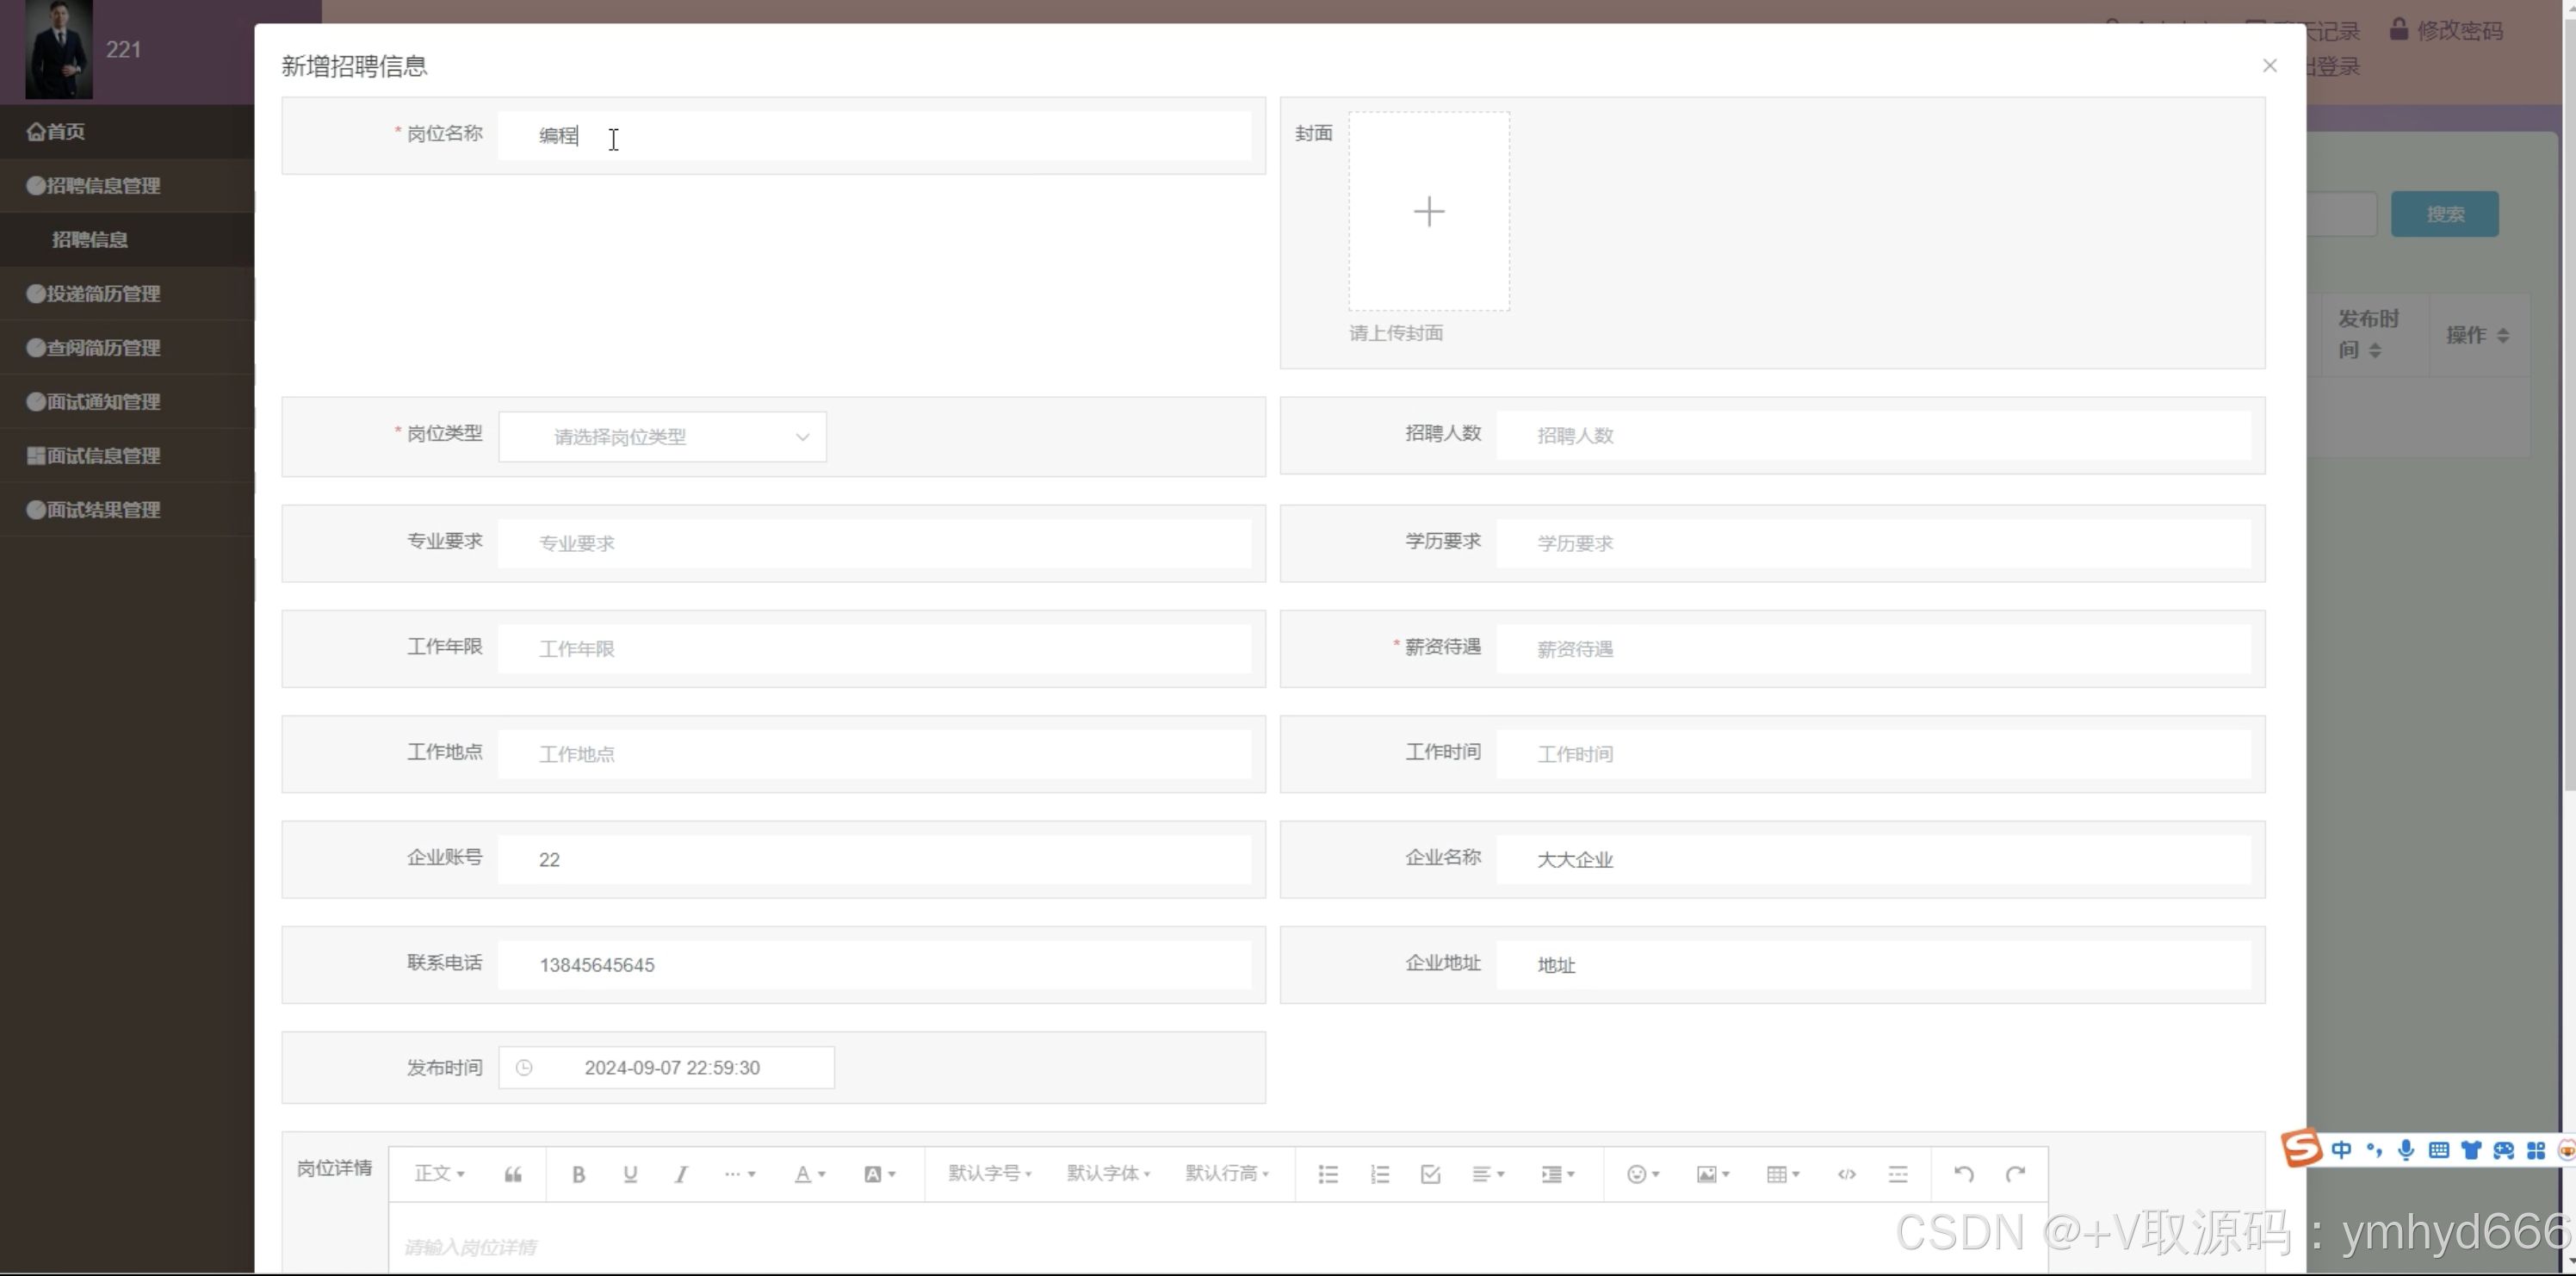Insert numbered list in editor
Screen dimensions: 2576x1276
click(x=1379, y=1174)
